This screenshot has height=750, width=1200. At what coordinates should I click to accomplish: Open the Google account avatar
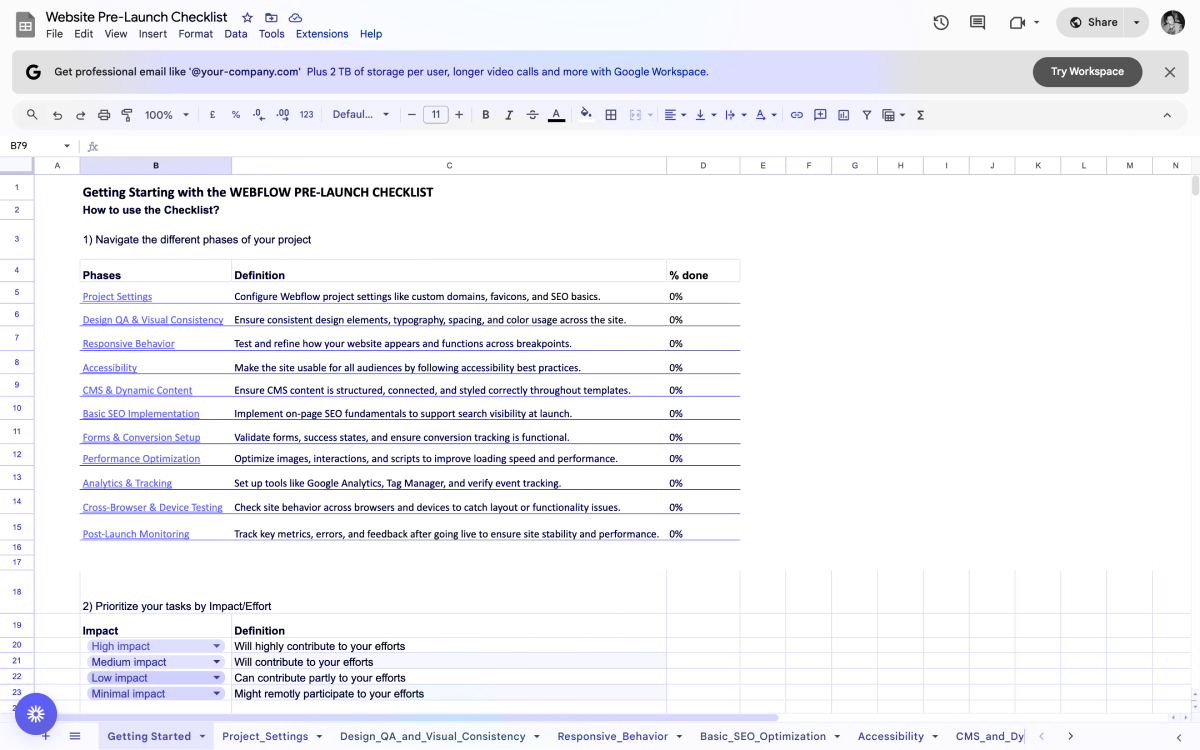click(1173, 22)
